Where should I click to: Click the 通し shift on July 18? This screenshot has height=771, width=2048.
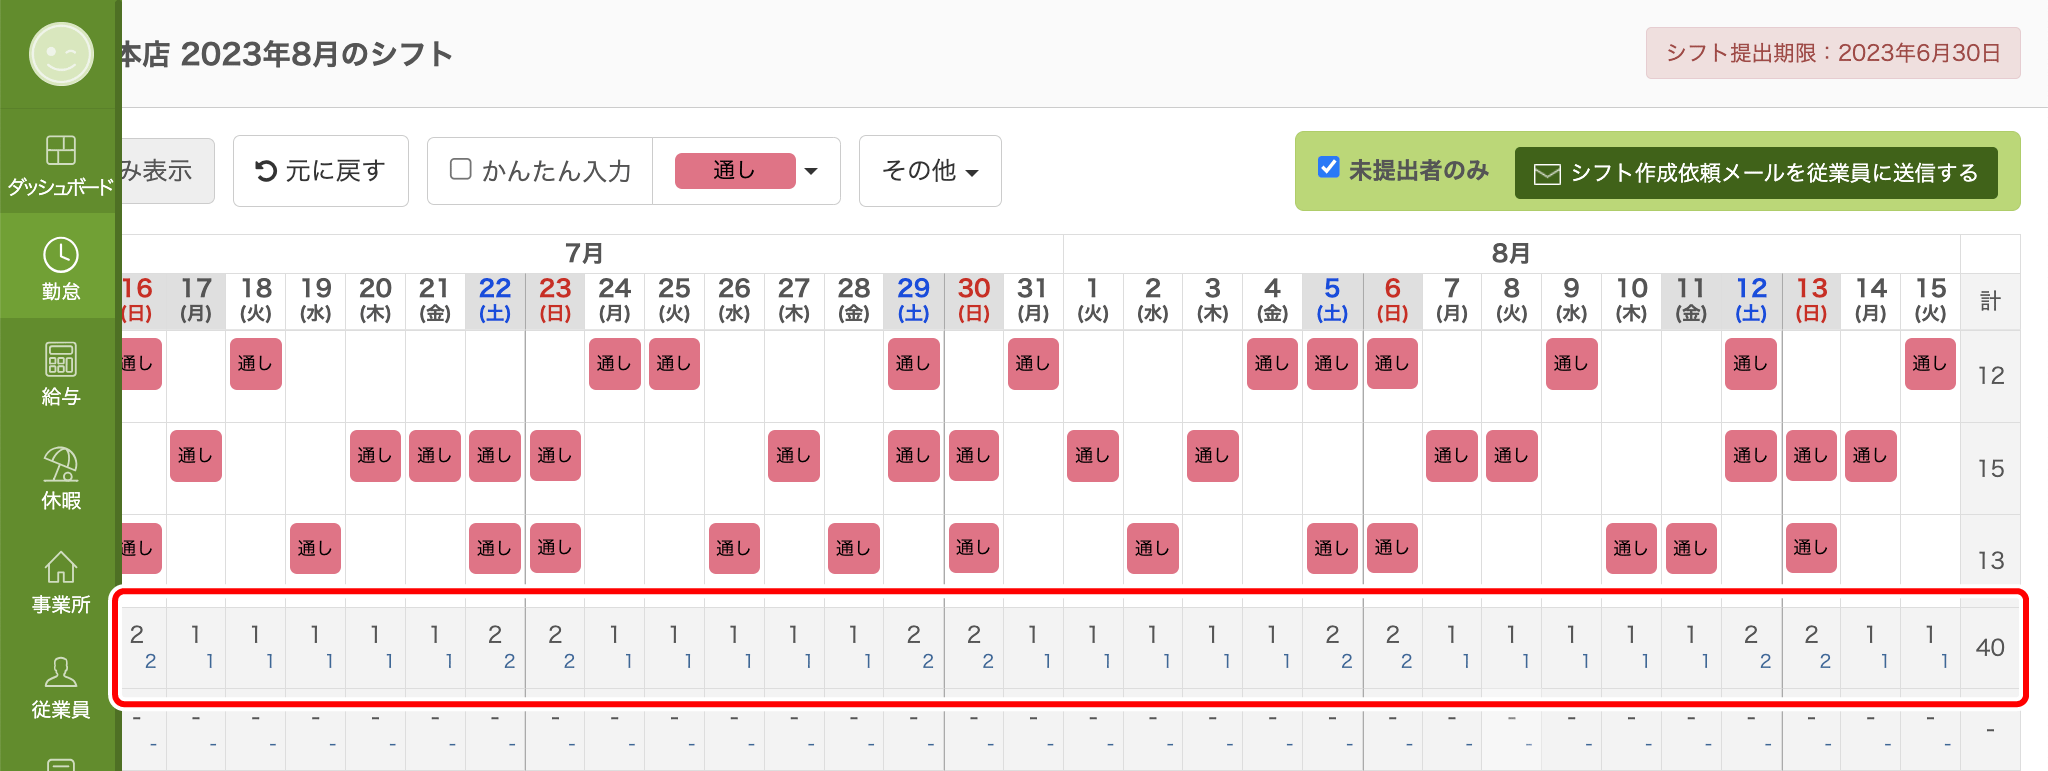[x=256, y=364]
